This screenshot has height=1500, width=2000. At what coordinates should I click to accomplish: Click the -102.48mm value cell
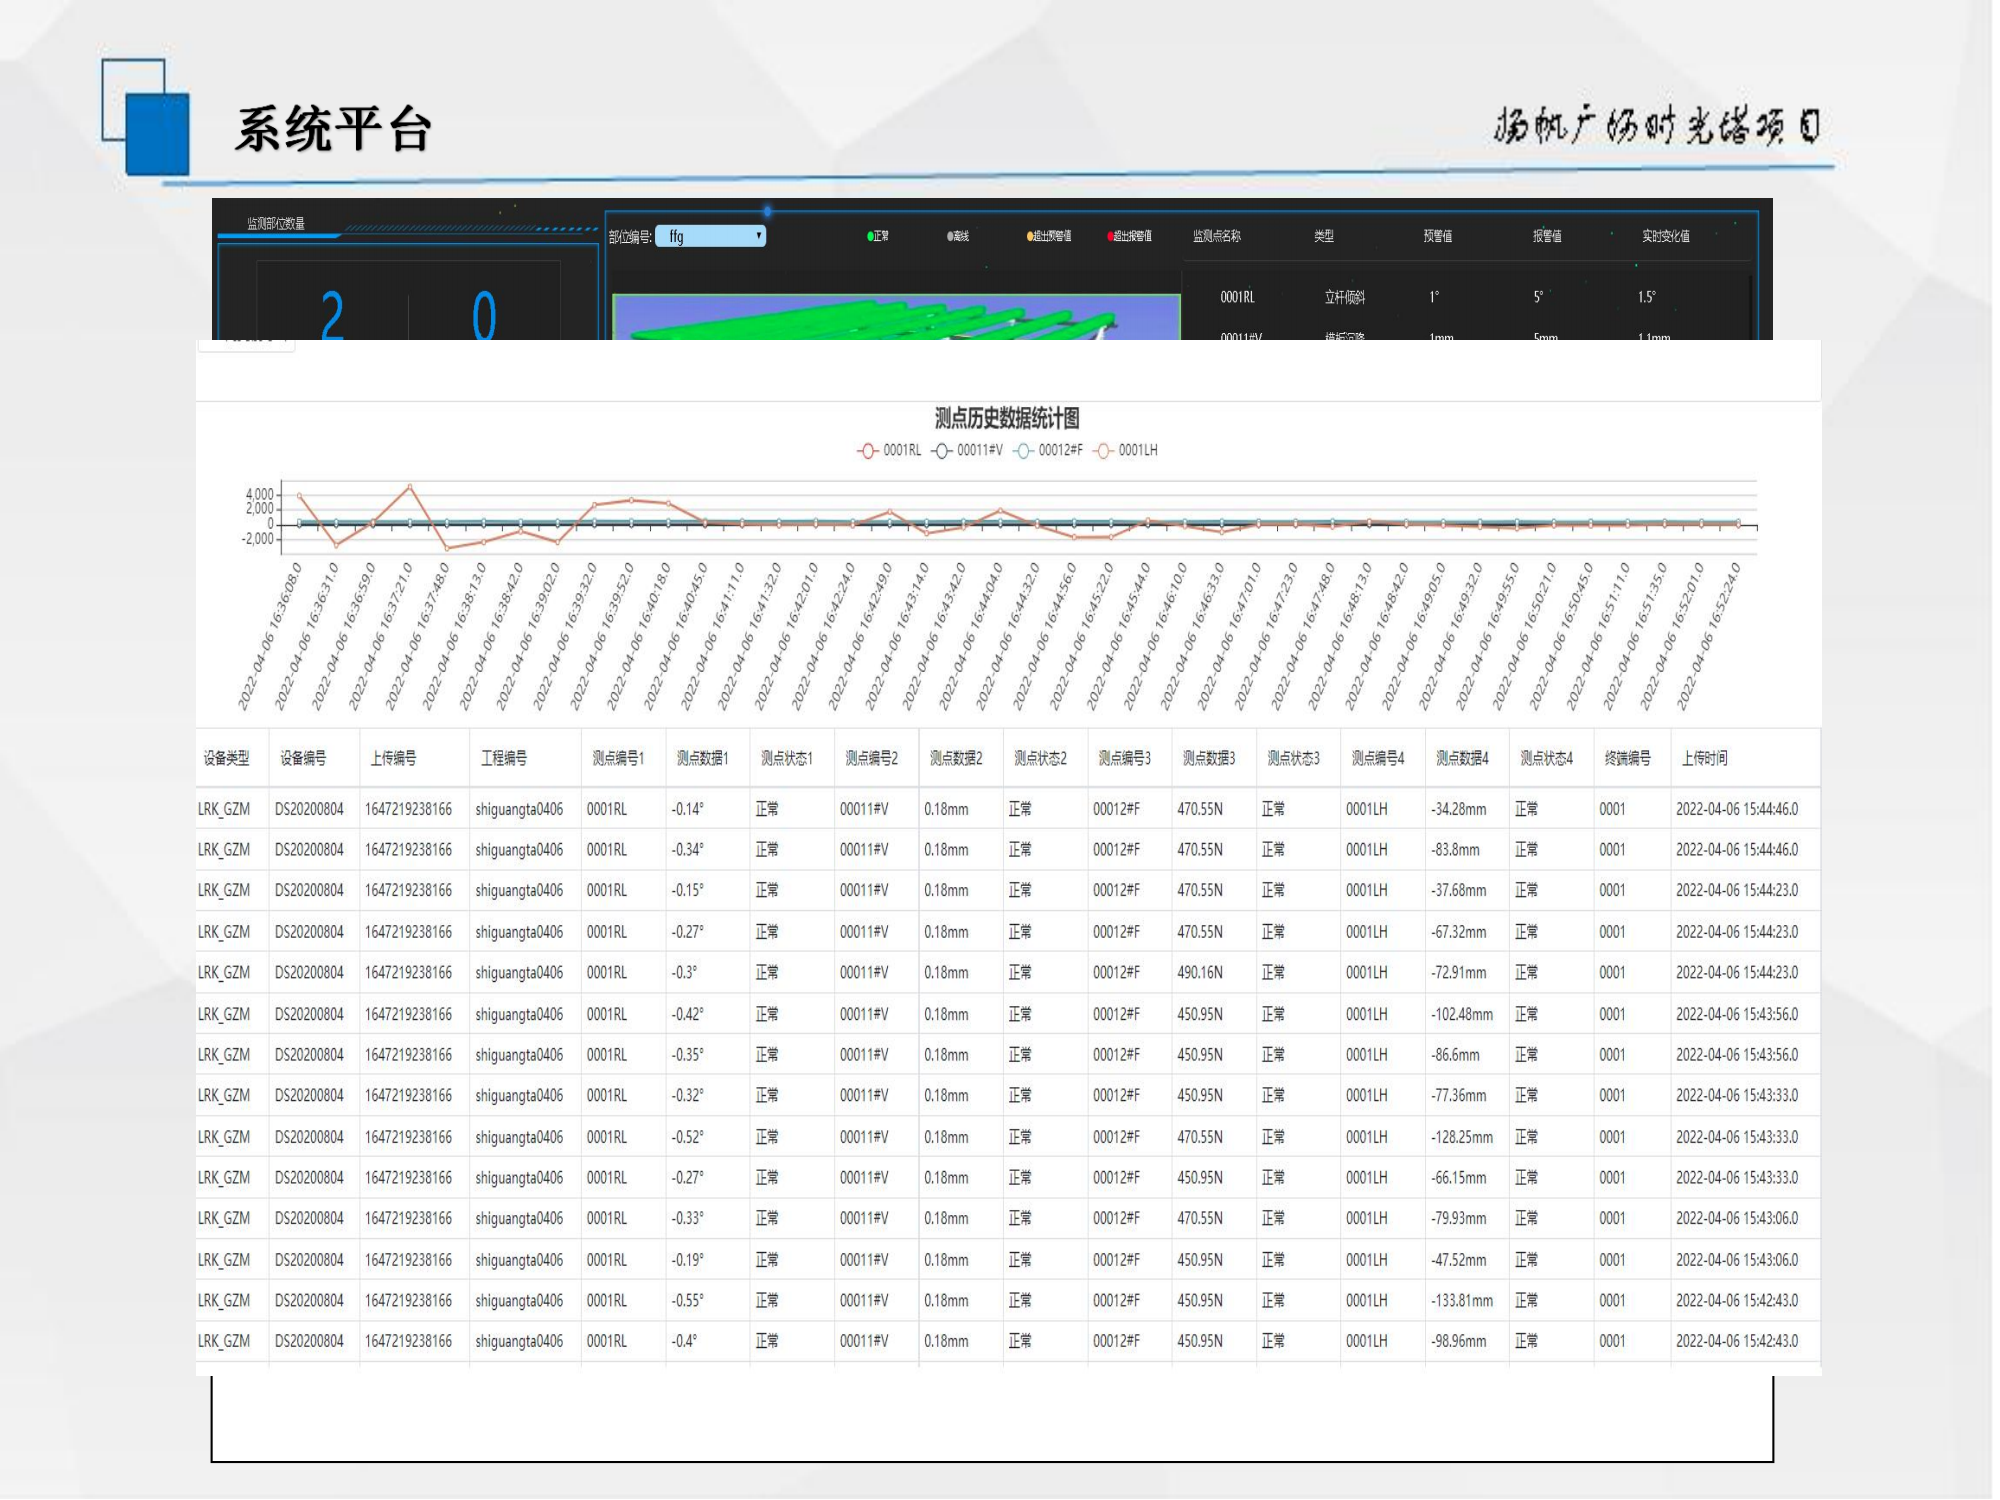(x=1461, y=1014)
